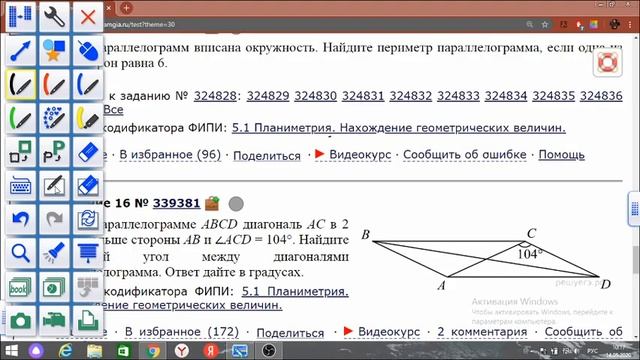Screen dimensions: 640x360
Task: Undo the last action
Action: coord(20,219)
